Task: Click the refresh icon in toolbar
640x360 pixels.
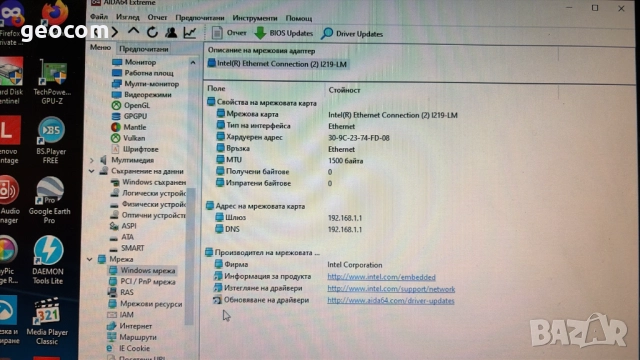Action: [152, 32]
